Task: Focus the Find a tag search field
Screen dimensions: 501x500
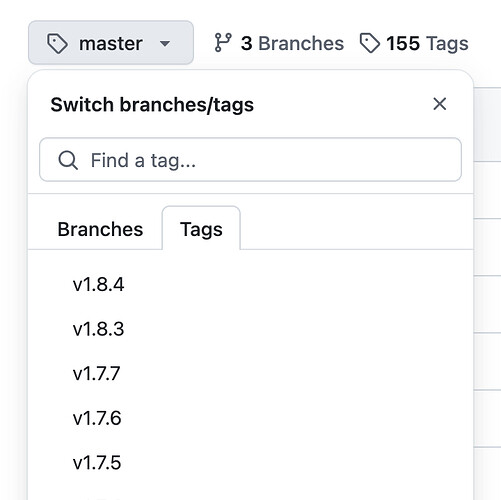Action: 250,160
